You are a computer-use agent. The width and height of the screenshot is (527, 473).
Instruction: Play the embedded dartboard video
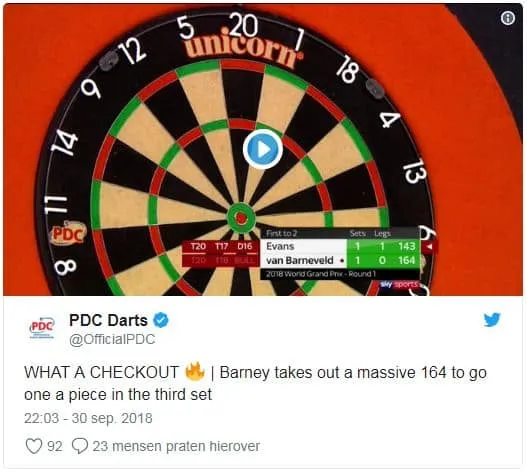[x=263, y=149]
